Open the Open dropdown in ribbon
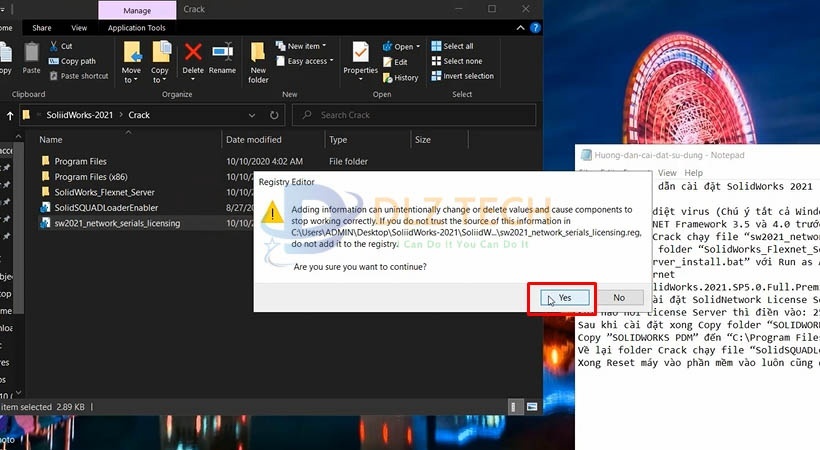This screenshot has width=820, height=450. [401, 47]
